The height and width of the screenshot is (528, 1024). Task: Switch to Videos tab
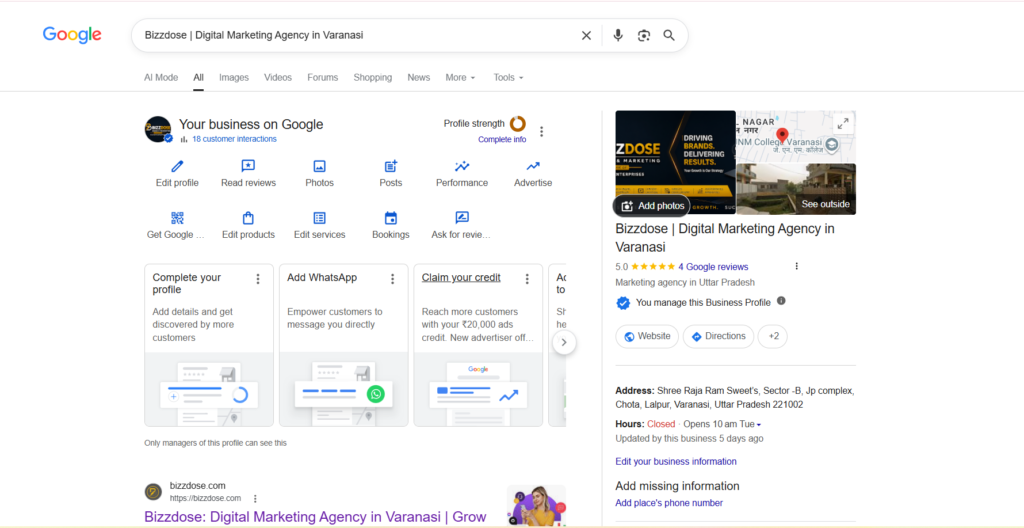(x=278, y=77)
